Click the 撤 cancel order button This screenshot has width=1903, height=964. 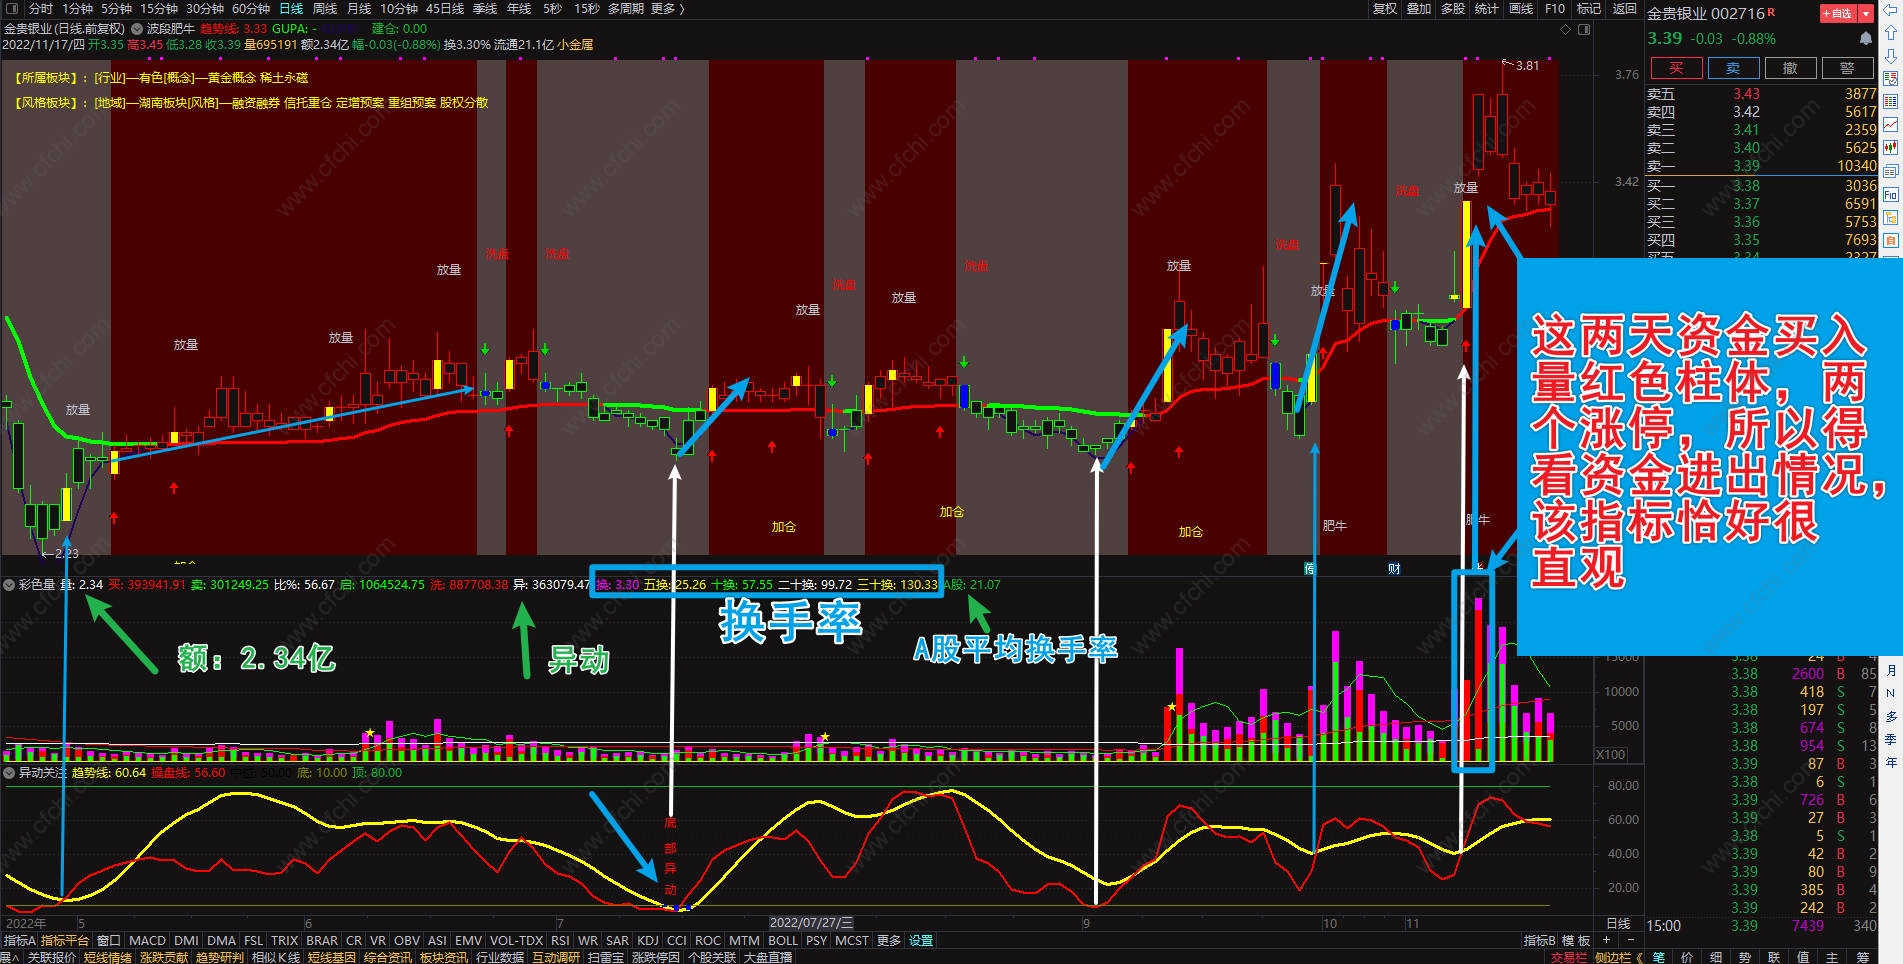pyautogui.click(x=1790, y=68)
